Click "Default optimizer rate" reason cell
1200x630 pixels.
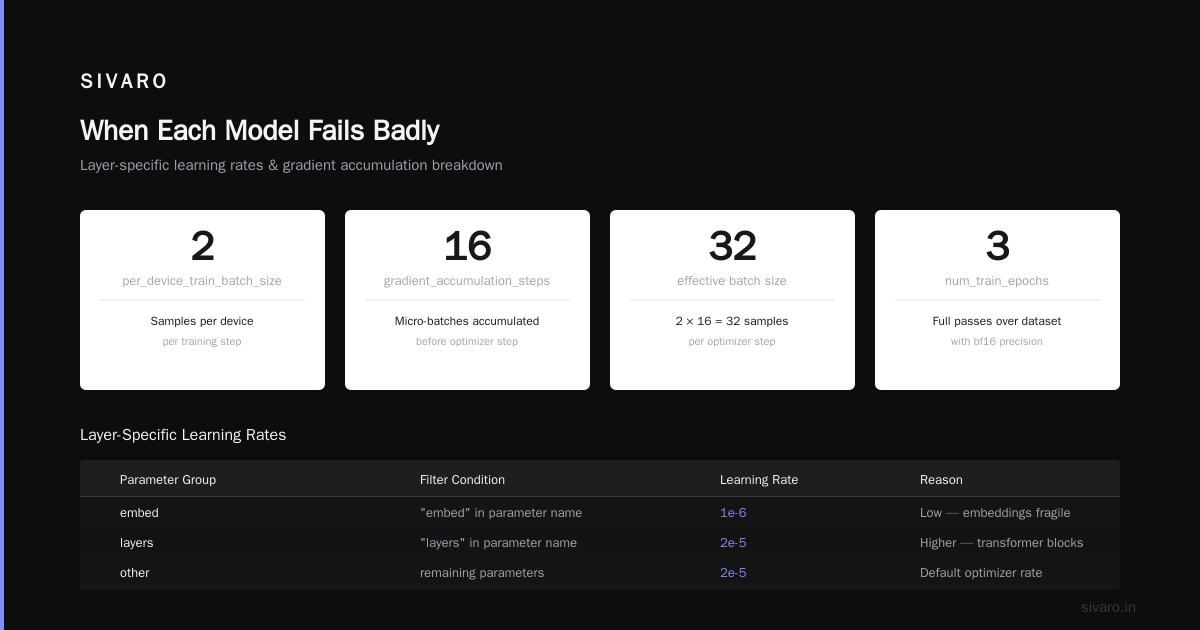point(981,573)
